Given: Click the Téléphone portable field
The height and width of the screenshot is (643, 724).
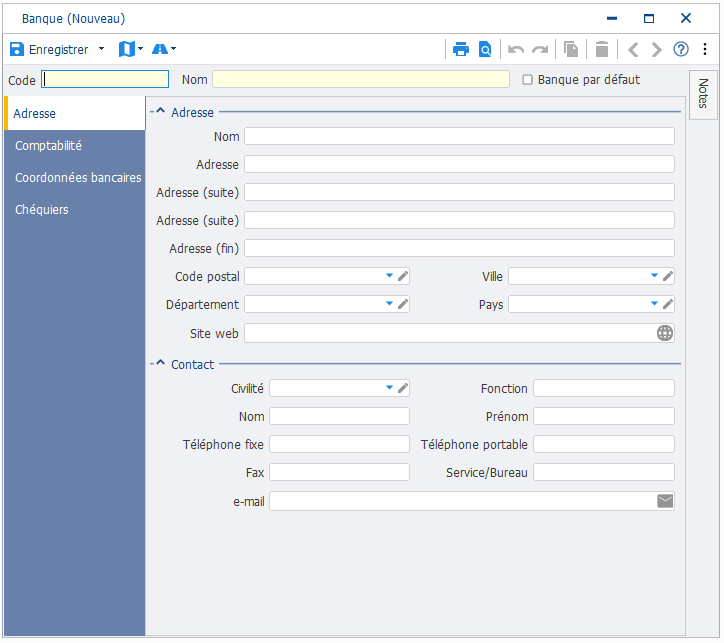Looking at the screenshot, I should pyautogui.click(x=604, y=444).
